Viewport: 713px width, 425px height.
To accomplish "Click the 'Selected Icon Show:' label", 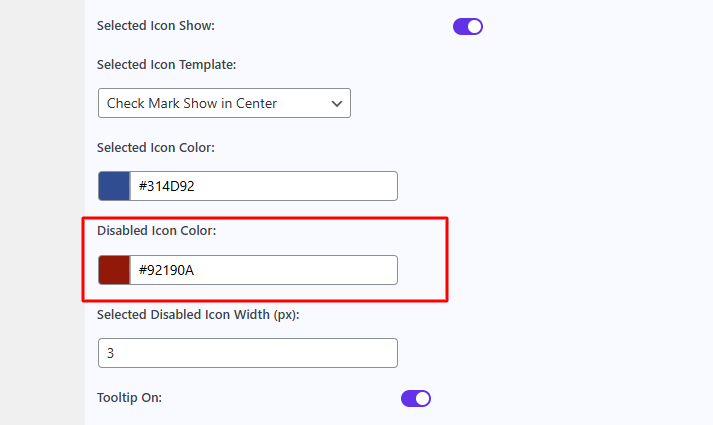I will tap(156, 26).
